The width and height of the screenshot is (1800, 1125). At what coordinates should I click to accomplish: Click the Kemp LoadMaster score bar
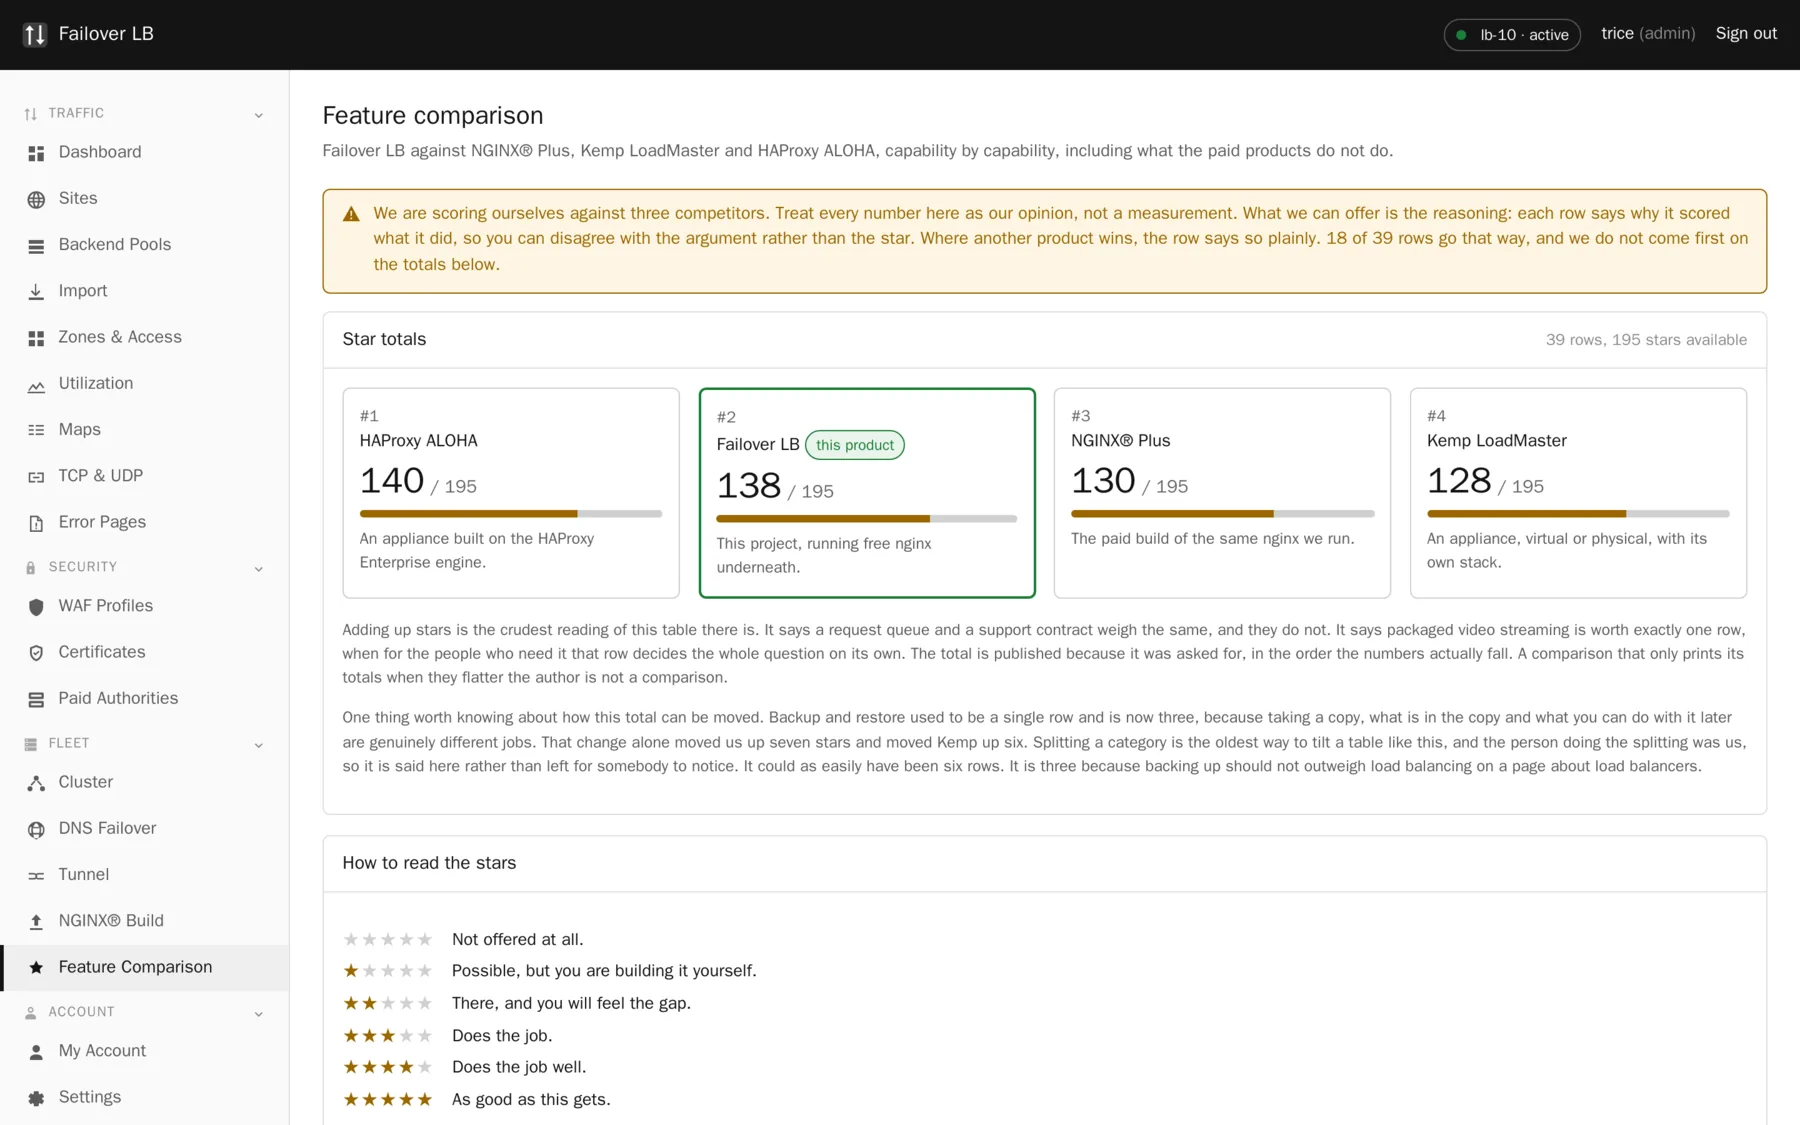coord(1578,514)
